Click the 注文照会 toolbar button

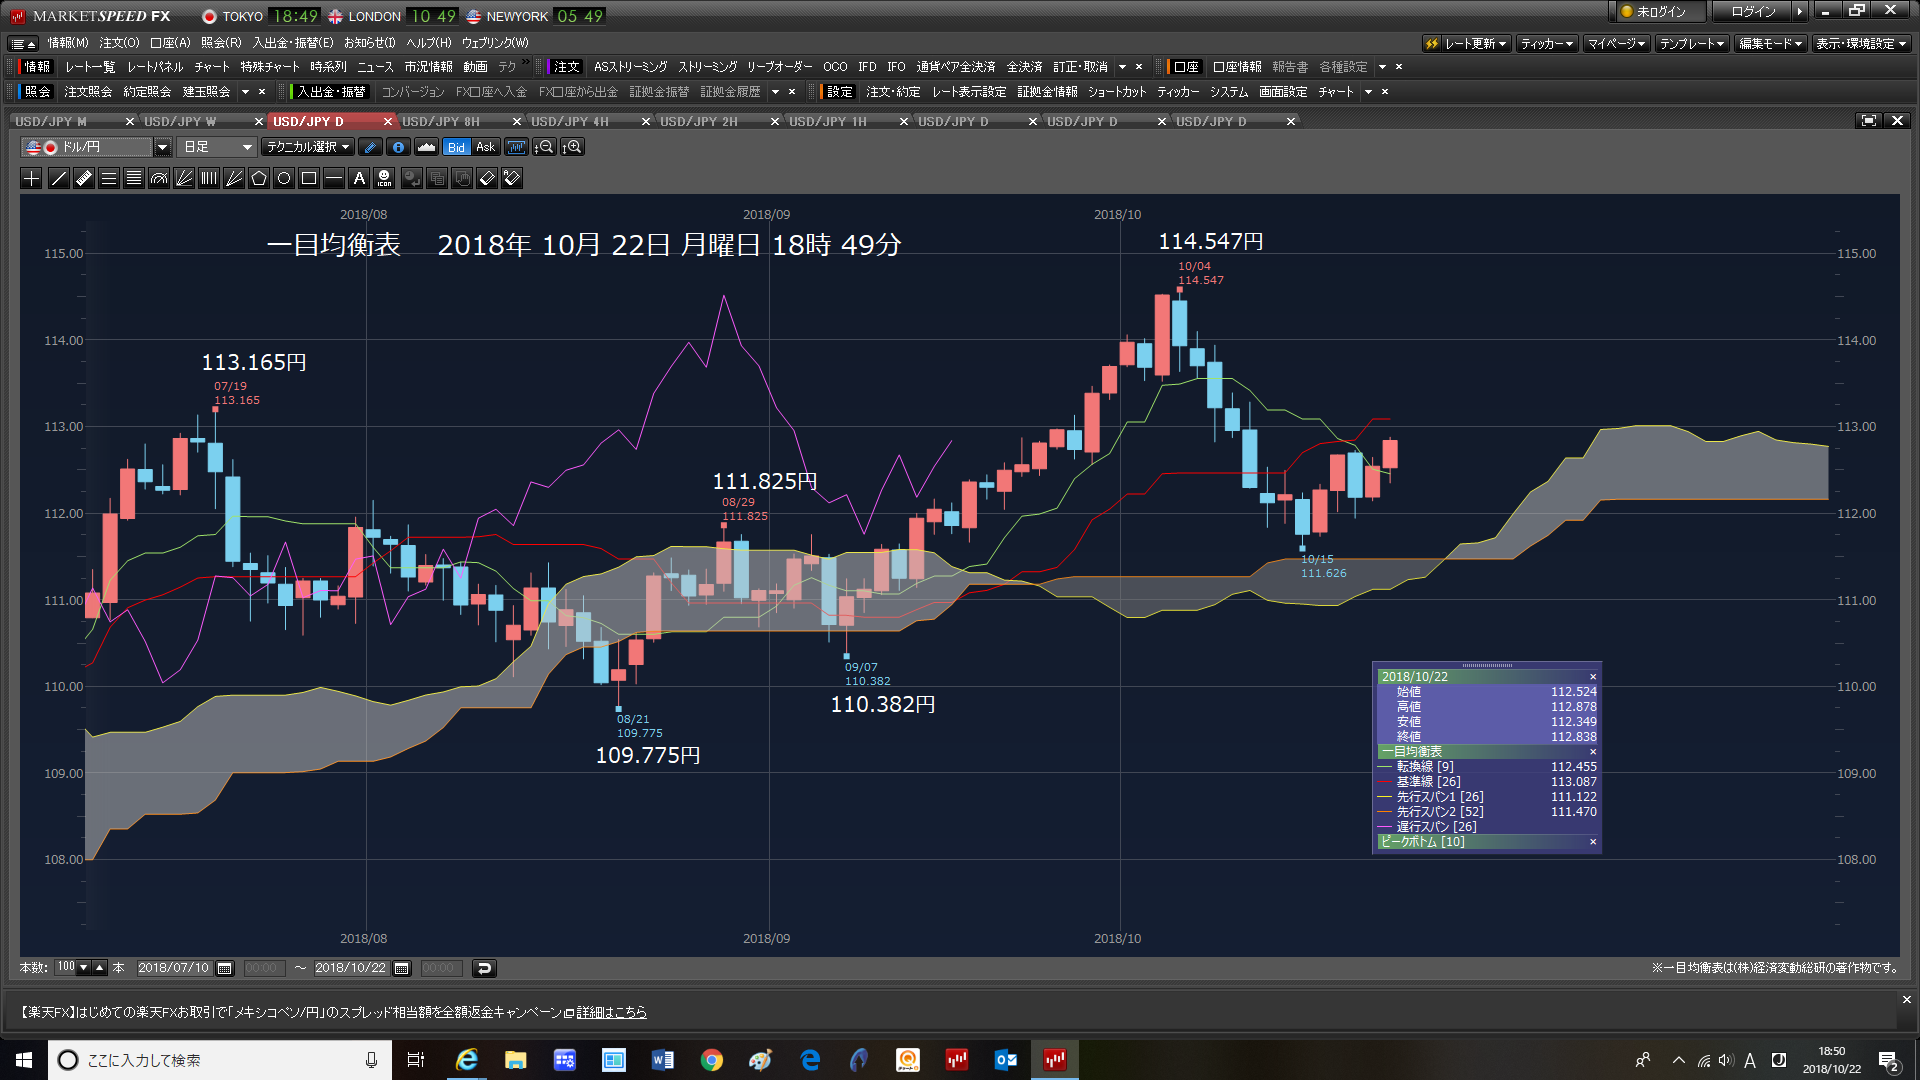click(88, 92)
